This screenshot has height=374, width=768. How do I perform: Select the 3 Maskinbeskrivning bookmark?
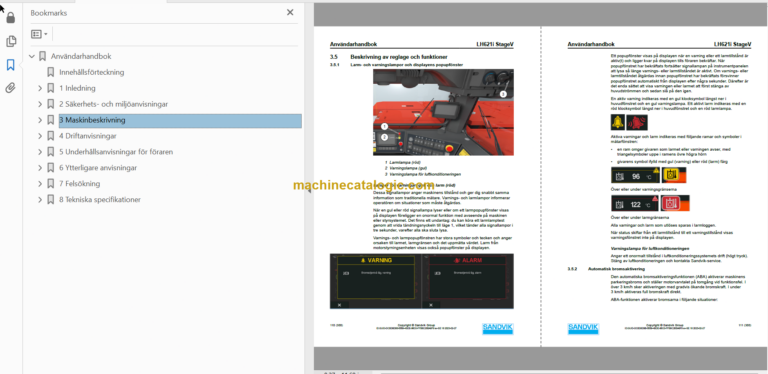92,120
